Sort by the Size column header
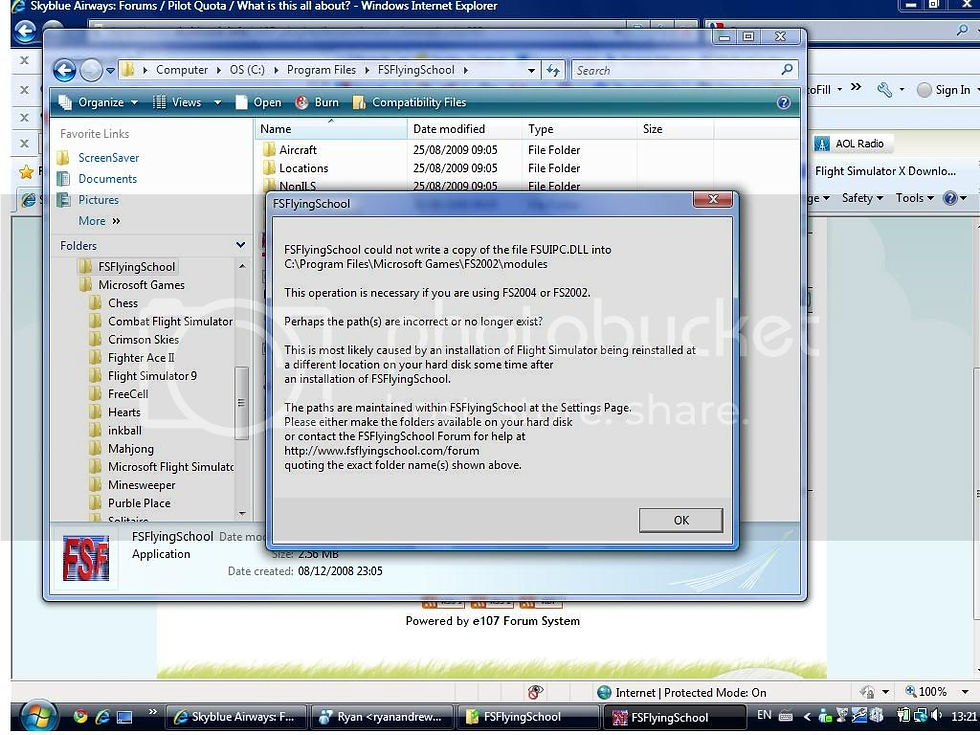 [x=675, y=129]
